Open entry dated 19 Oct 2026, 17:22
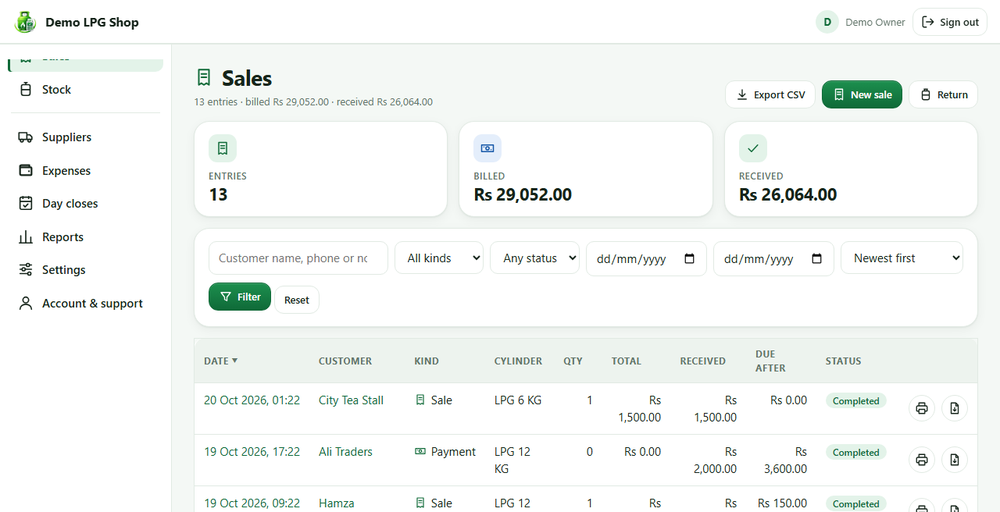The height and width of the screenshot is (512, 1000). (252, 452)
